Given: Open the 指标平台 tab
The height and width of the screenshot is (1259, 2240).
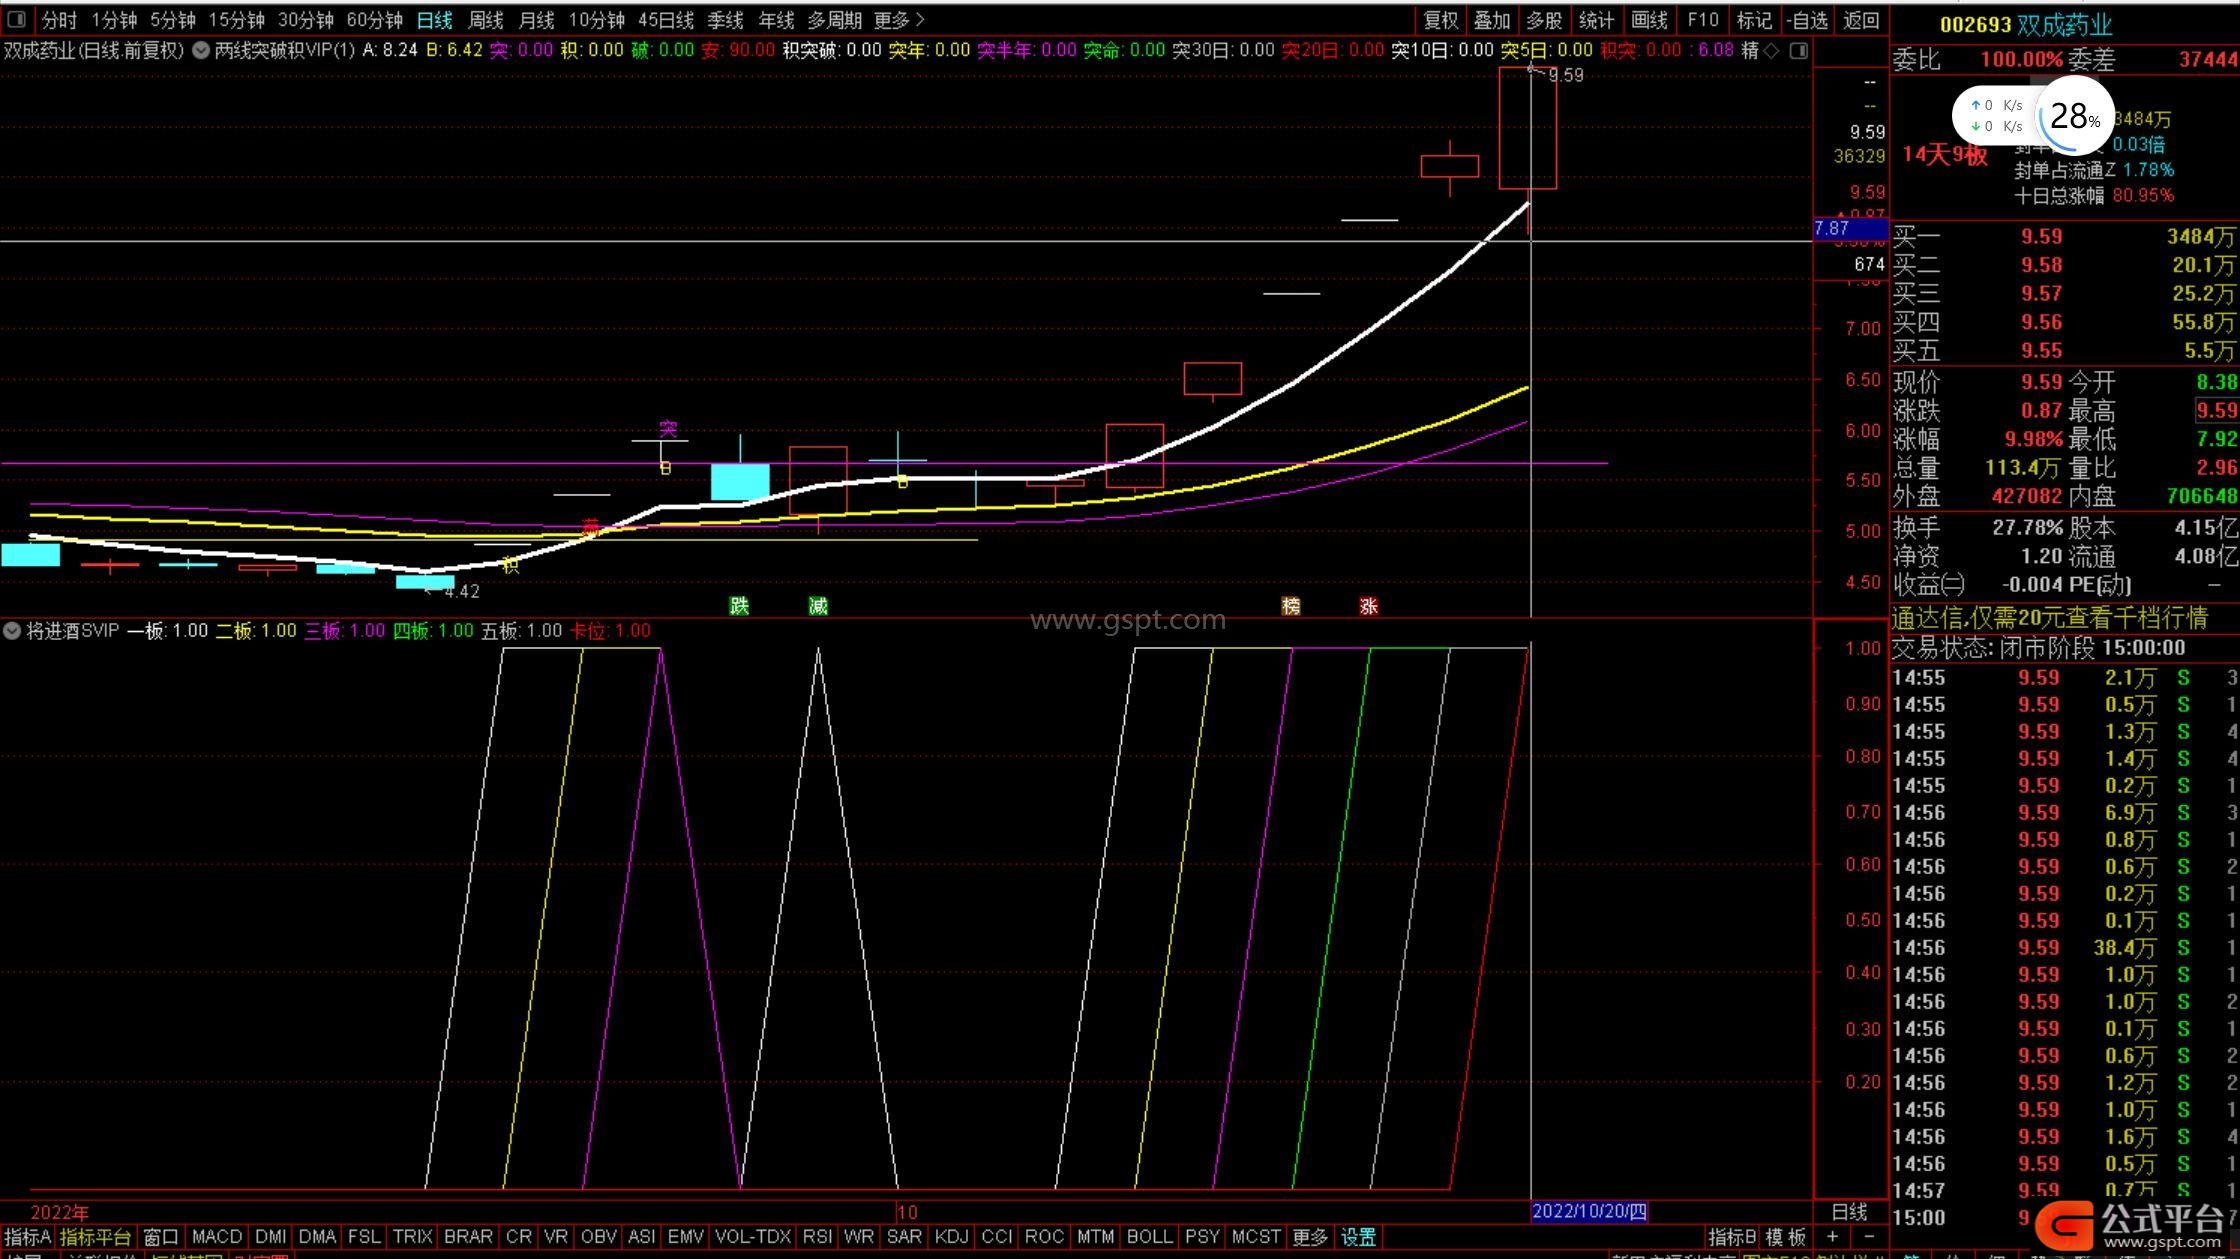Looking at the screenshot, I should (95, 1237).
